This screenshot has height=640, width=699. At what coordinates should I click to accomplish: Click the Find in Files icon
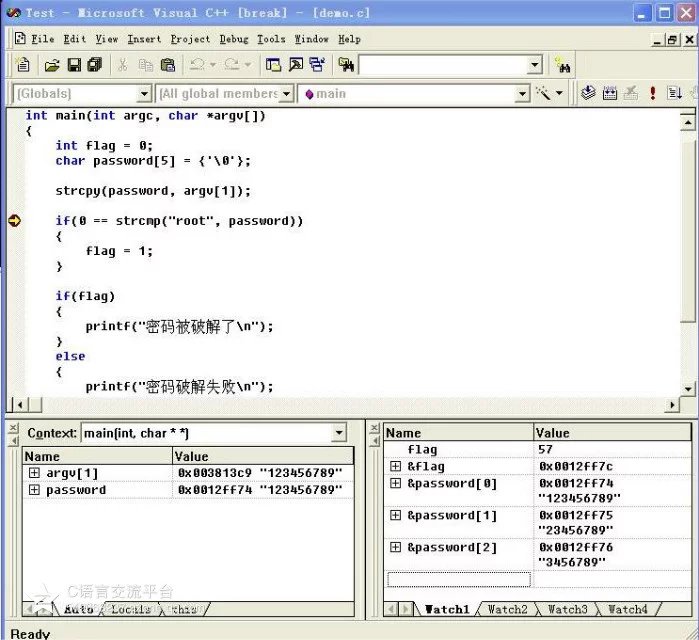pos(346,65)
